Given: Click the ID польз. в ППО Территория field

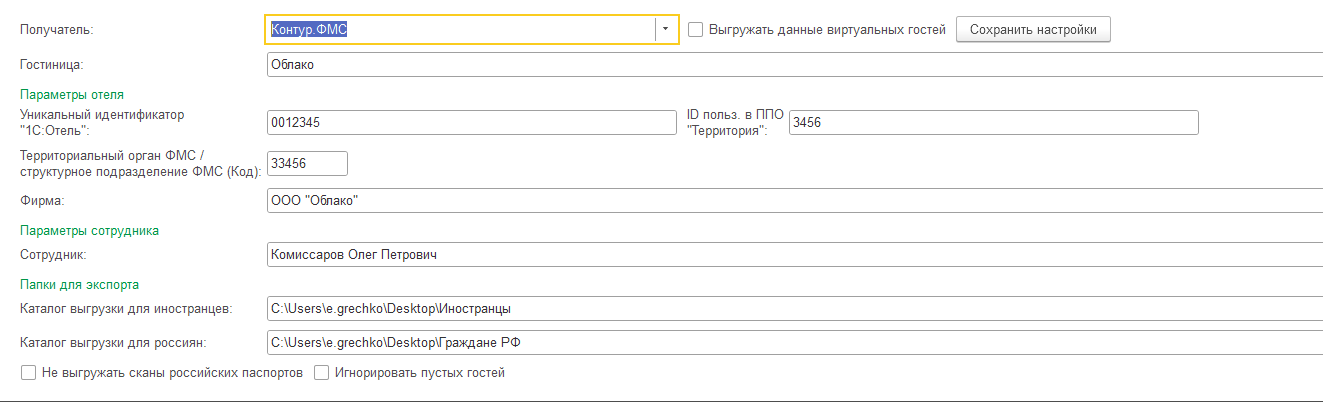Looking at the screenshot, I should 992,122.
